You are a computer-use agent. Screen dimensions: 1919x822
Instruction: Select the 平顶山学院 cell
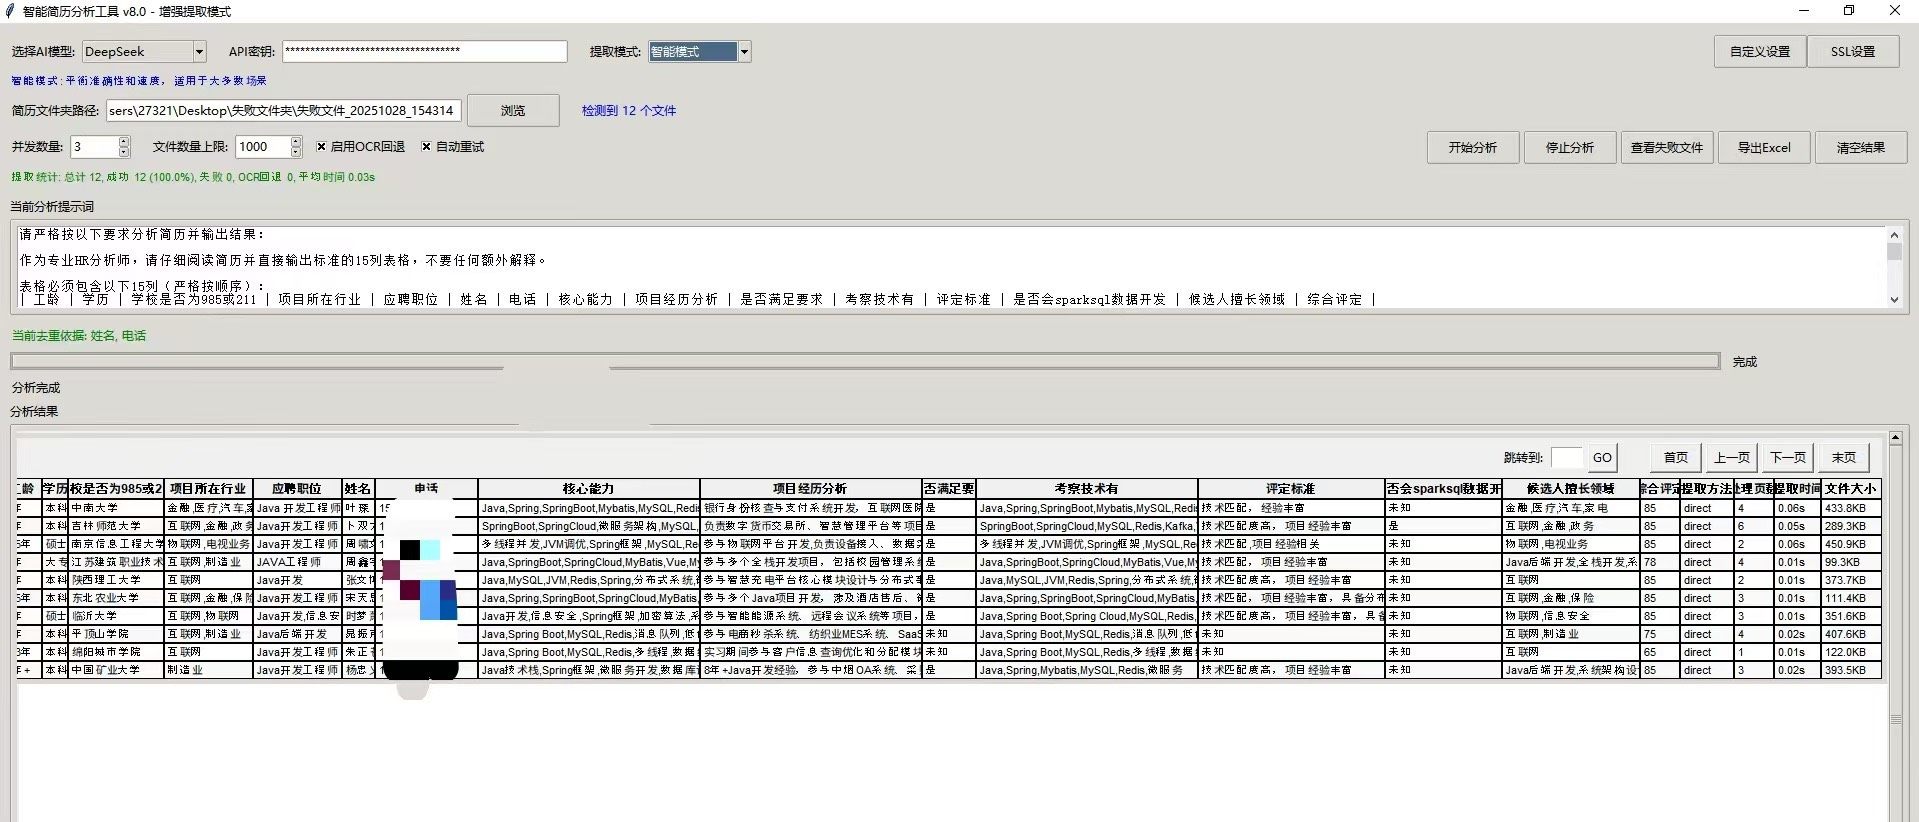point(115,634)
